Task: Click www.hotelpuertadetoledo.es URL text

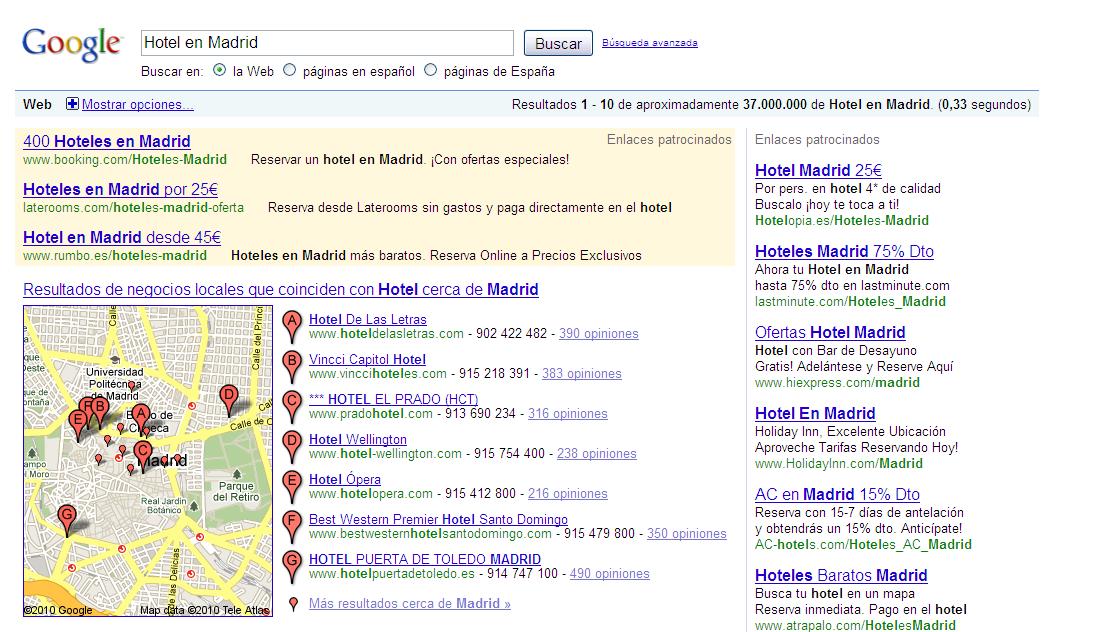Action: tap(392, 574)
